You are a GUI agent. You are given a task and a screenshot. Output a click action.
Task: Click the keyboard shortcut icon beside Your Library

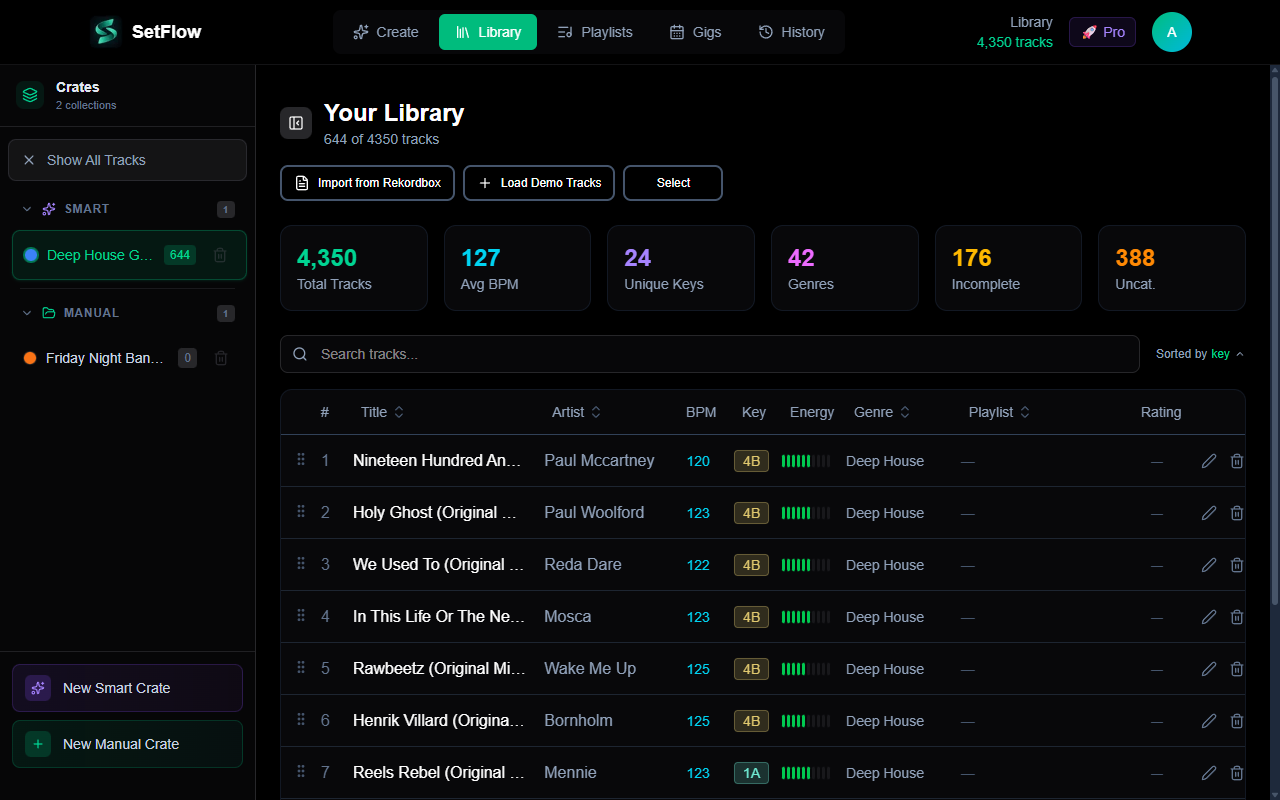[x=295, y=122]
